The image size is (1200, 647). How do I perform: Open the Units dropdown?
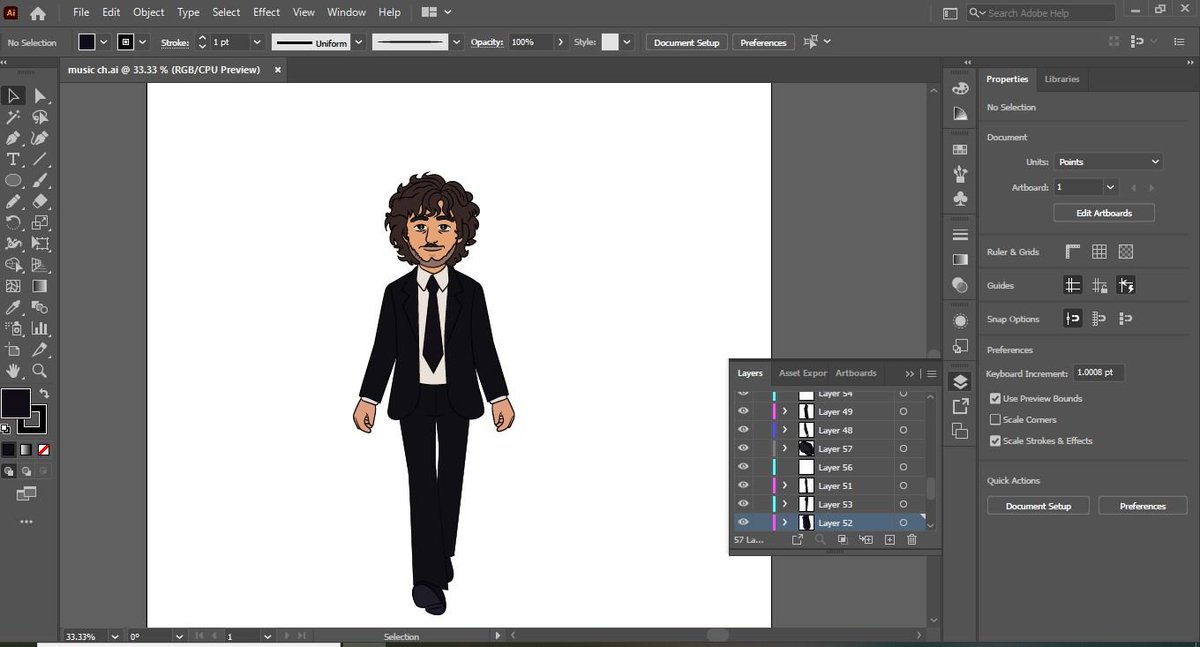pyautogui.click(x=1107, y=161)
